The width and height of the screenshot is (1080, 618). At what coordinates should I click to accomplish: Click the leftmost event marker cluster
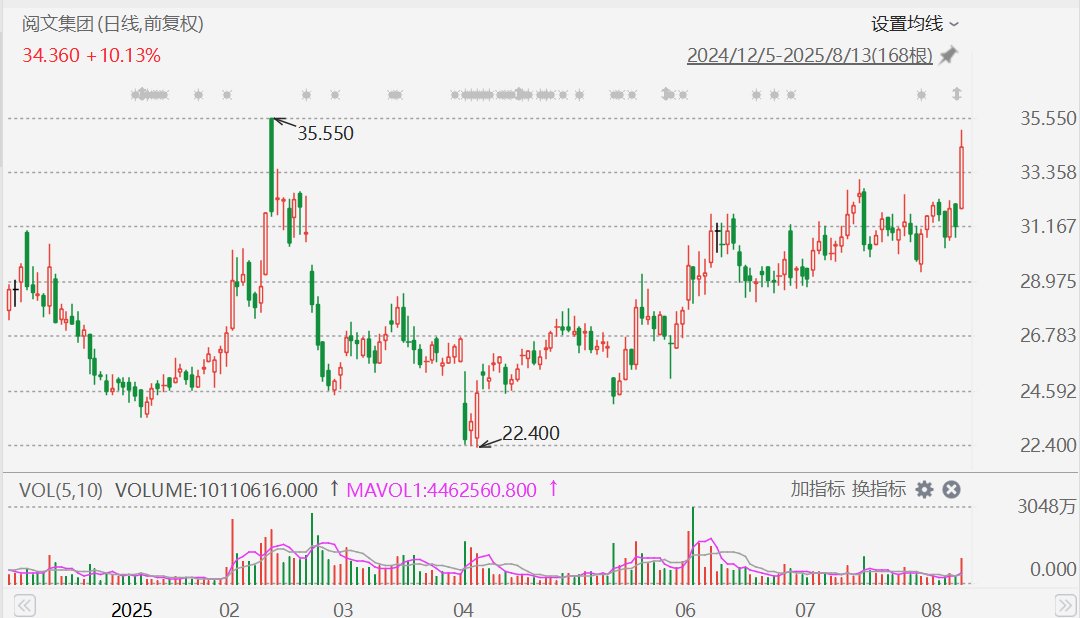[x=149, y=95]
